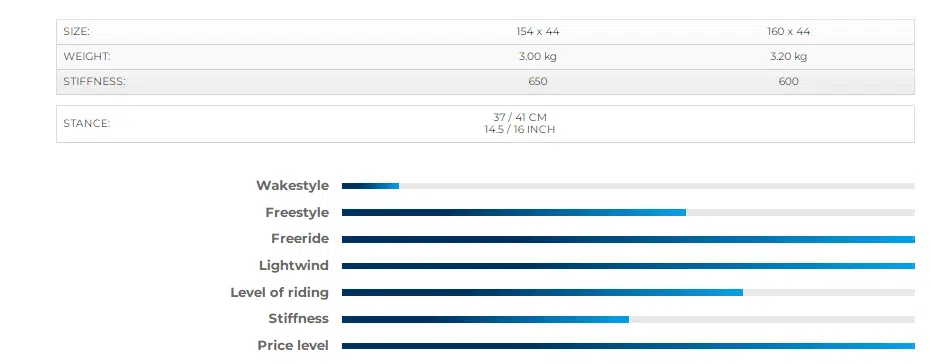Click the Stiffness rating bar
931x364 pixels.
click(x=628, y=319)
